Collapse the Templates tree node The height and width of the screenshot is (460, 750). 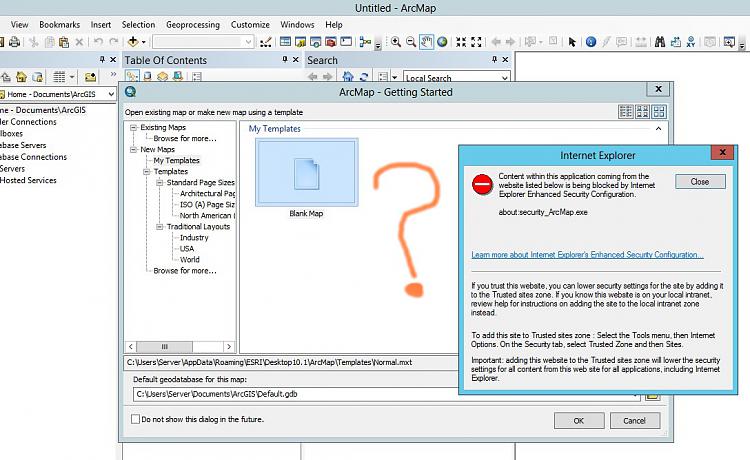147,172
